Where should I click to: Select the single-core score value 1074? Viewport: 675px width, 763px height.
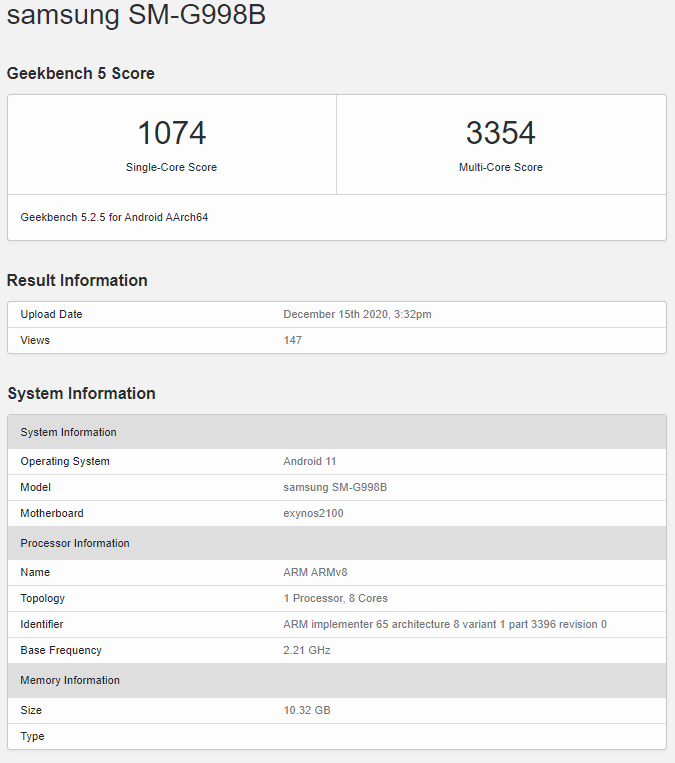[171, 133]
